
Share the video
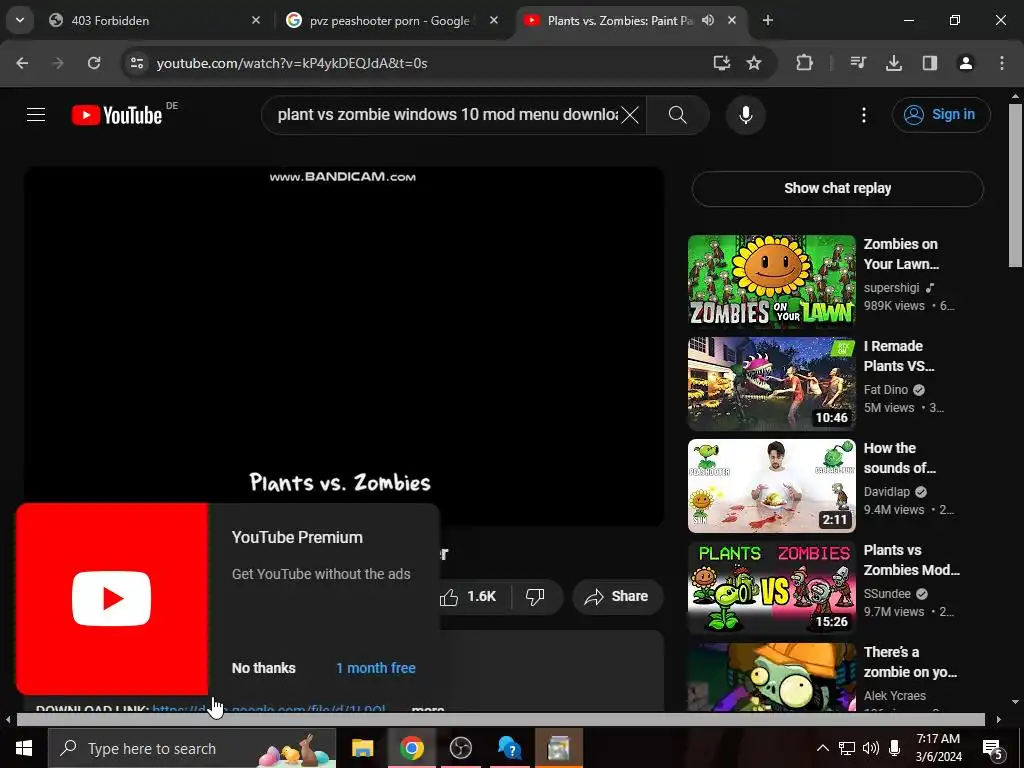pyautogui.click(x=617, y=596)
